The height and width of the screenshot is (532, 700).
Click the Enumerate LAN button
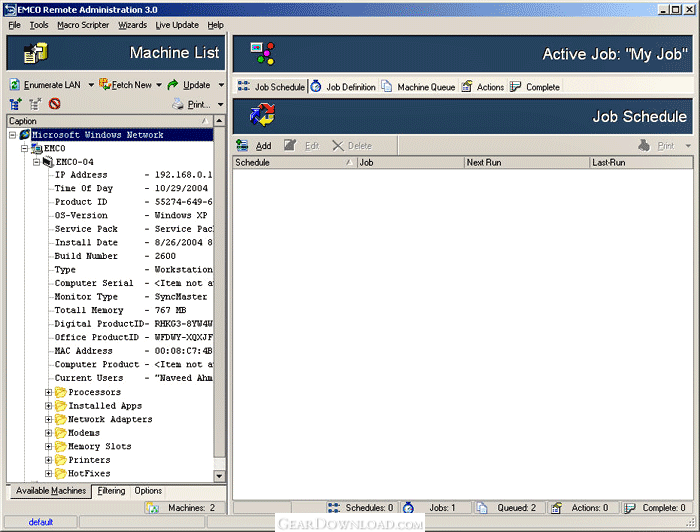[x=45, y=85]
